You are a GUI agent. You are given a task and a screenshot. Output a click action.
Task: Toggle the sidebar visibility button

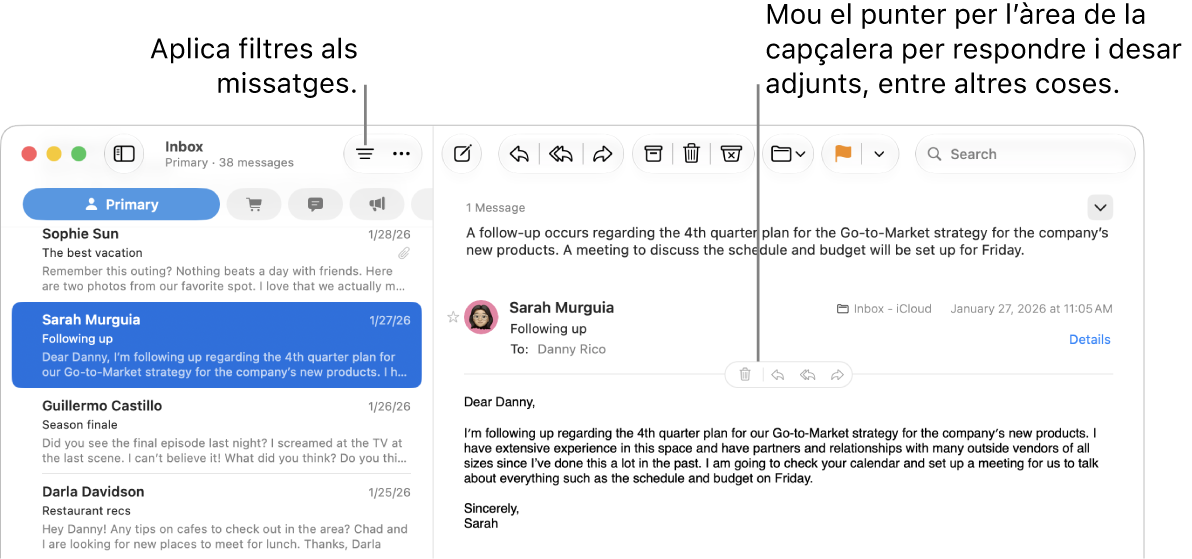[x=124, y=154]
